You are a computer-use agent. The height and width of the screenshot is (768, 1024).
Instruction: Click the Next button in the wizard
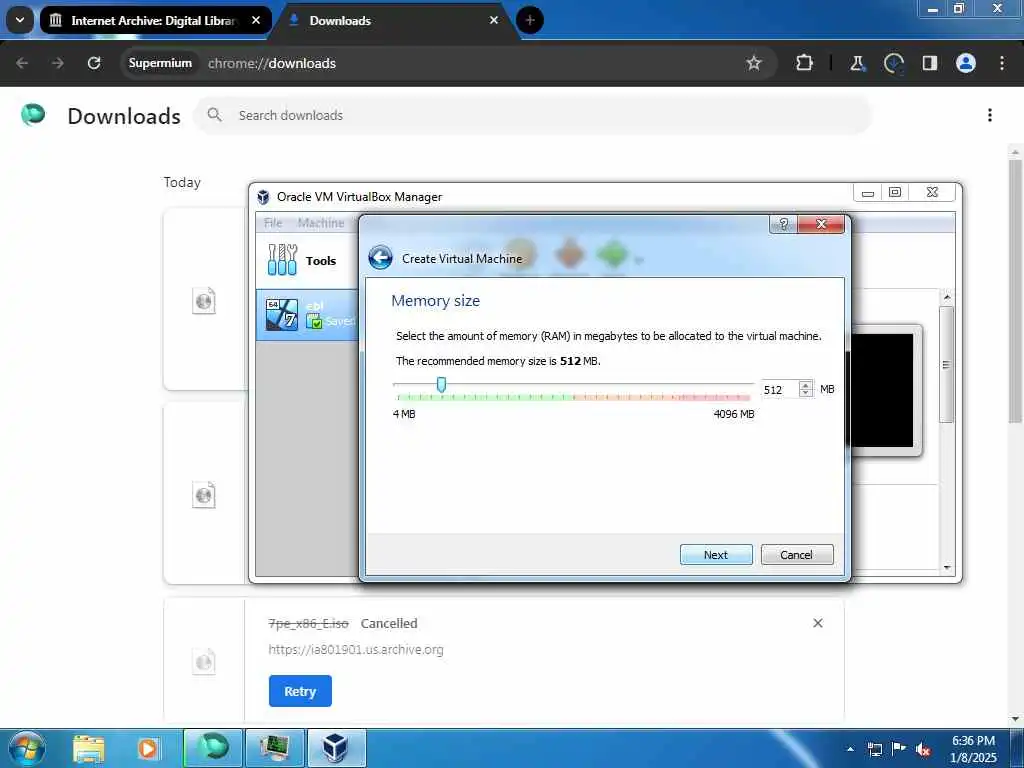716,554
